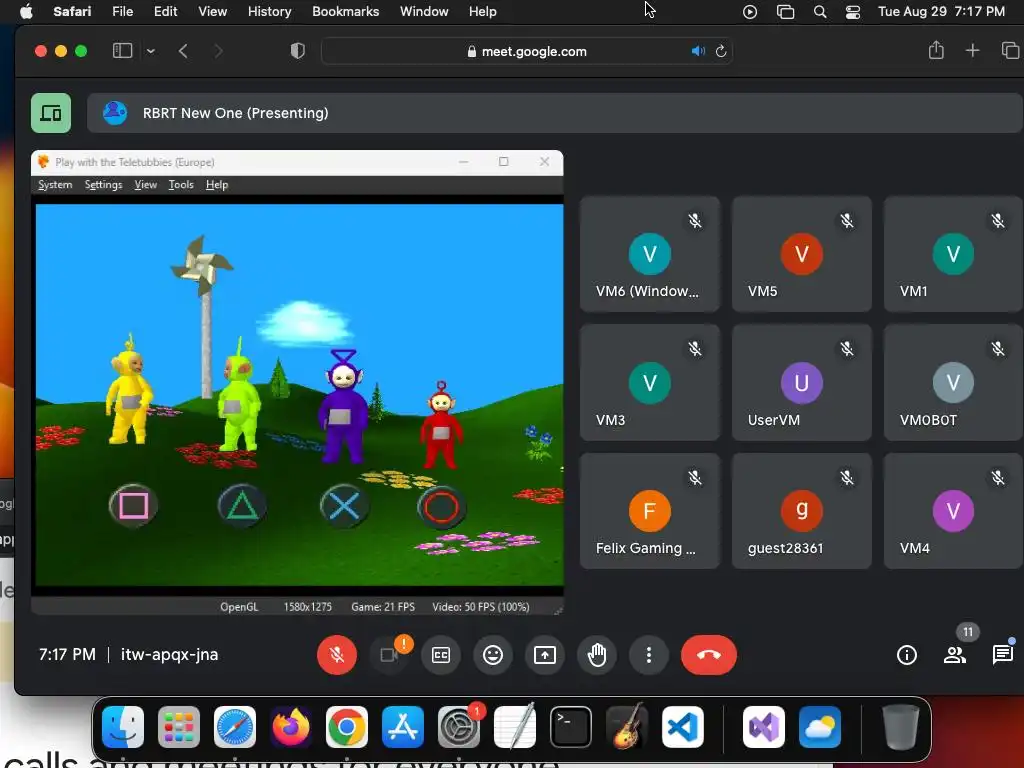Open GarageBand from the Dock
The image size is (1024, 768).
(627, 727)
